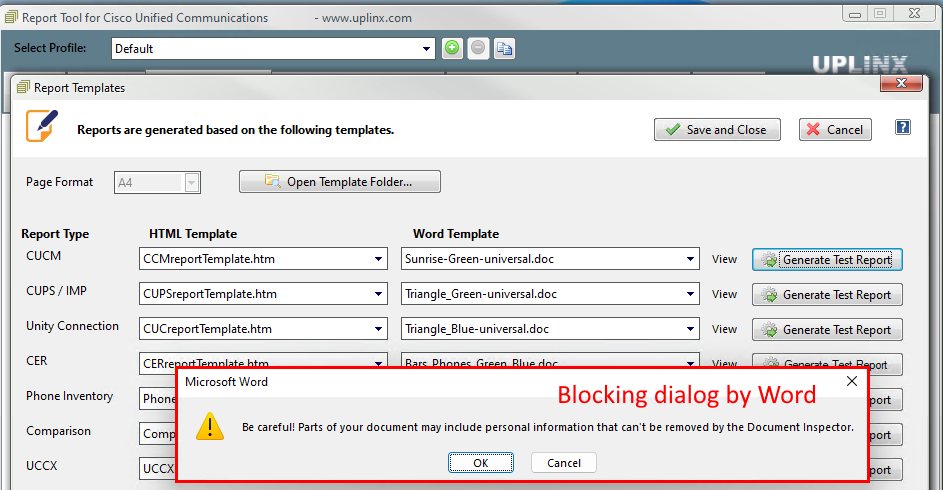Open the Page Format A4 dropdown
The width and height of the screenshot is (943, 490).
point(192,183)
